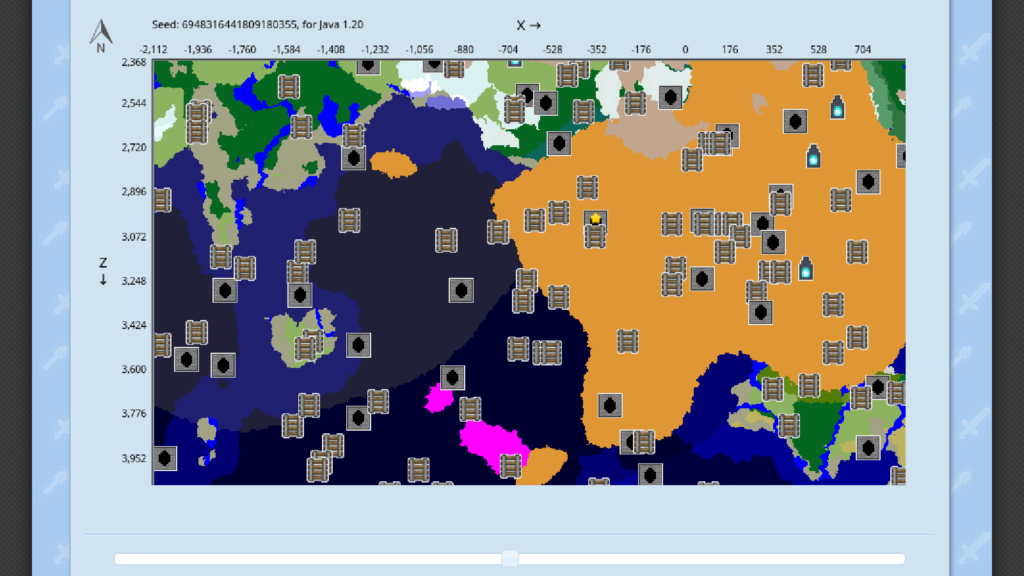The image size is (1024, 576).
Task: Click the cave icon in the map's bottom-left corner
Action: (x=165, y=458)
